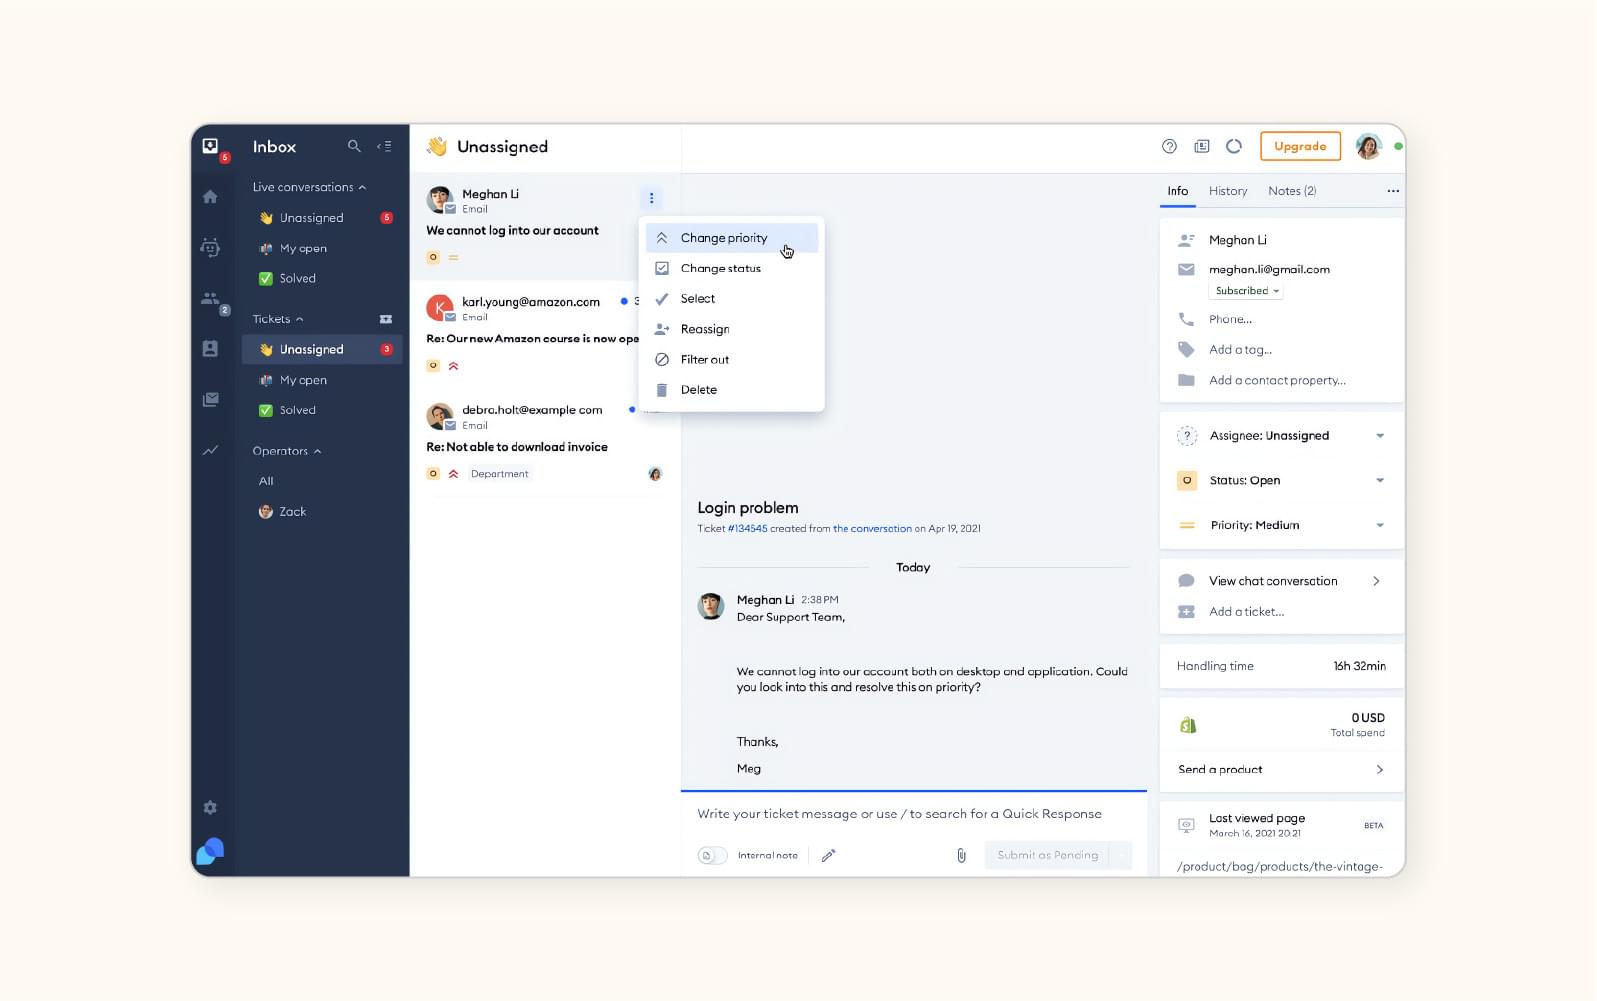1597x1001 pixels.
Task: Open Solved under Tickets
Action: [x=322, y=410]
